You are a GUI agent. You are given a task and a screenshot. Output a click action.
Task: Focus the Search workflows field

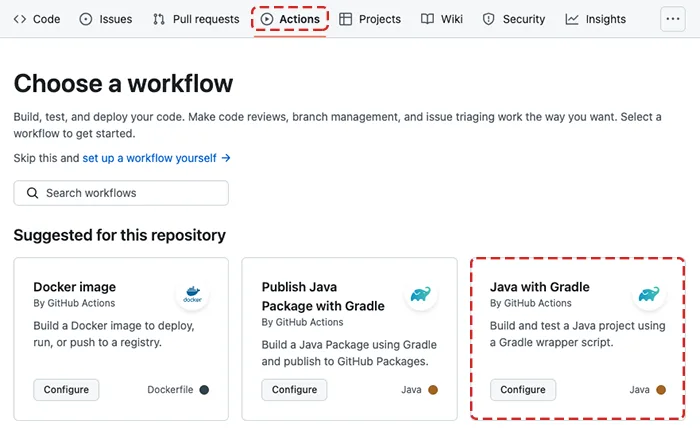pos(121,193)
